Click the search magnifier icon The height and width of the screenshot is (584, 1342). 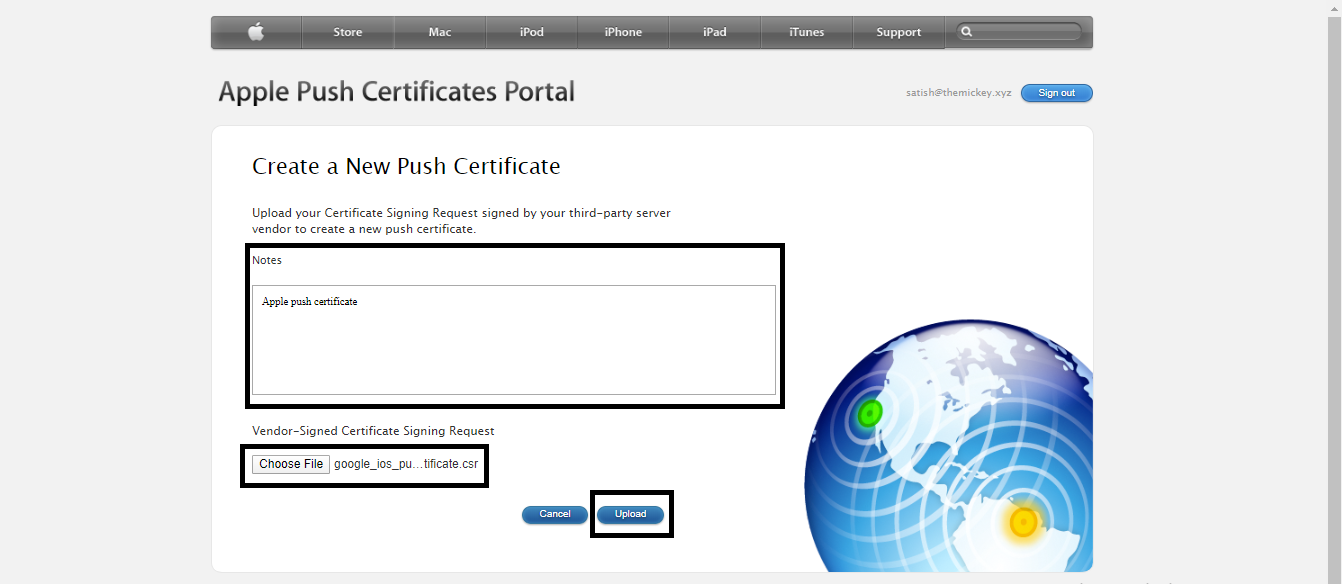coord(967,32)
